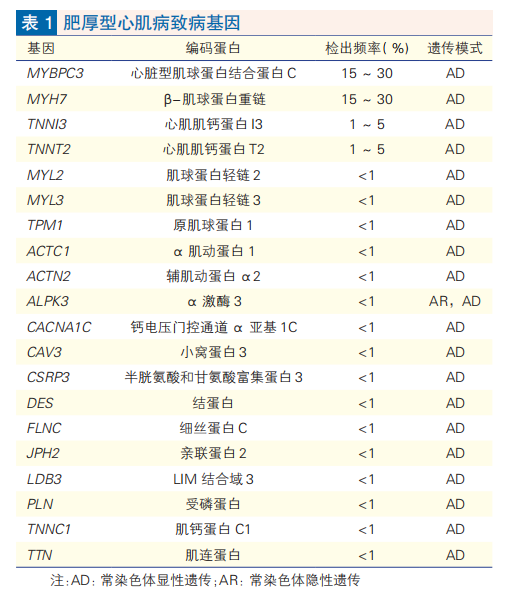Click protein 肌连蛋白
Image resolution: width=513 pixels, height=601 pixels.
pyautogui.click(x=213, y=555)
